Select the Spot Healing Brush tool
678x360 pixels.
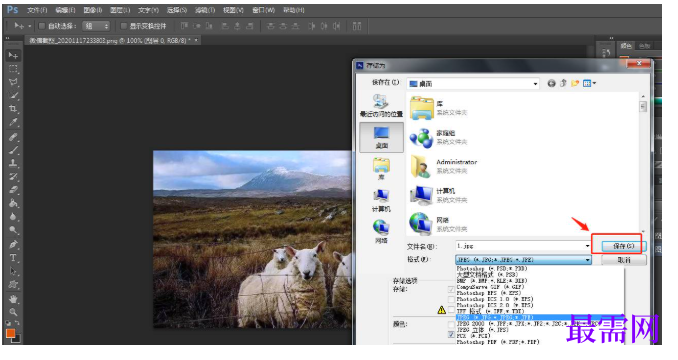tap(13, 137)
